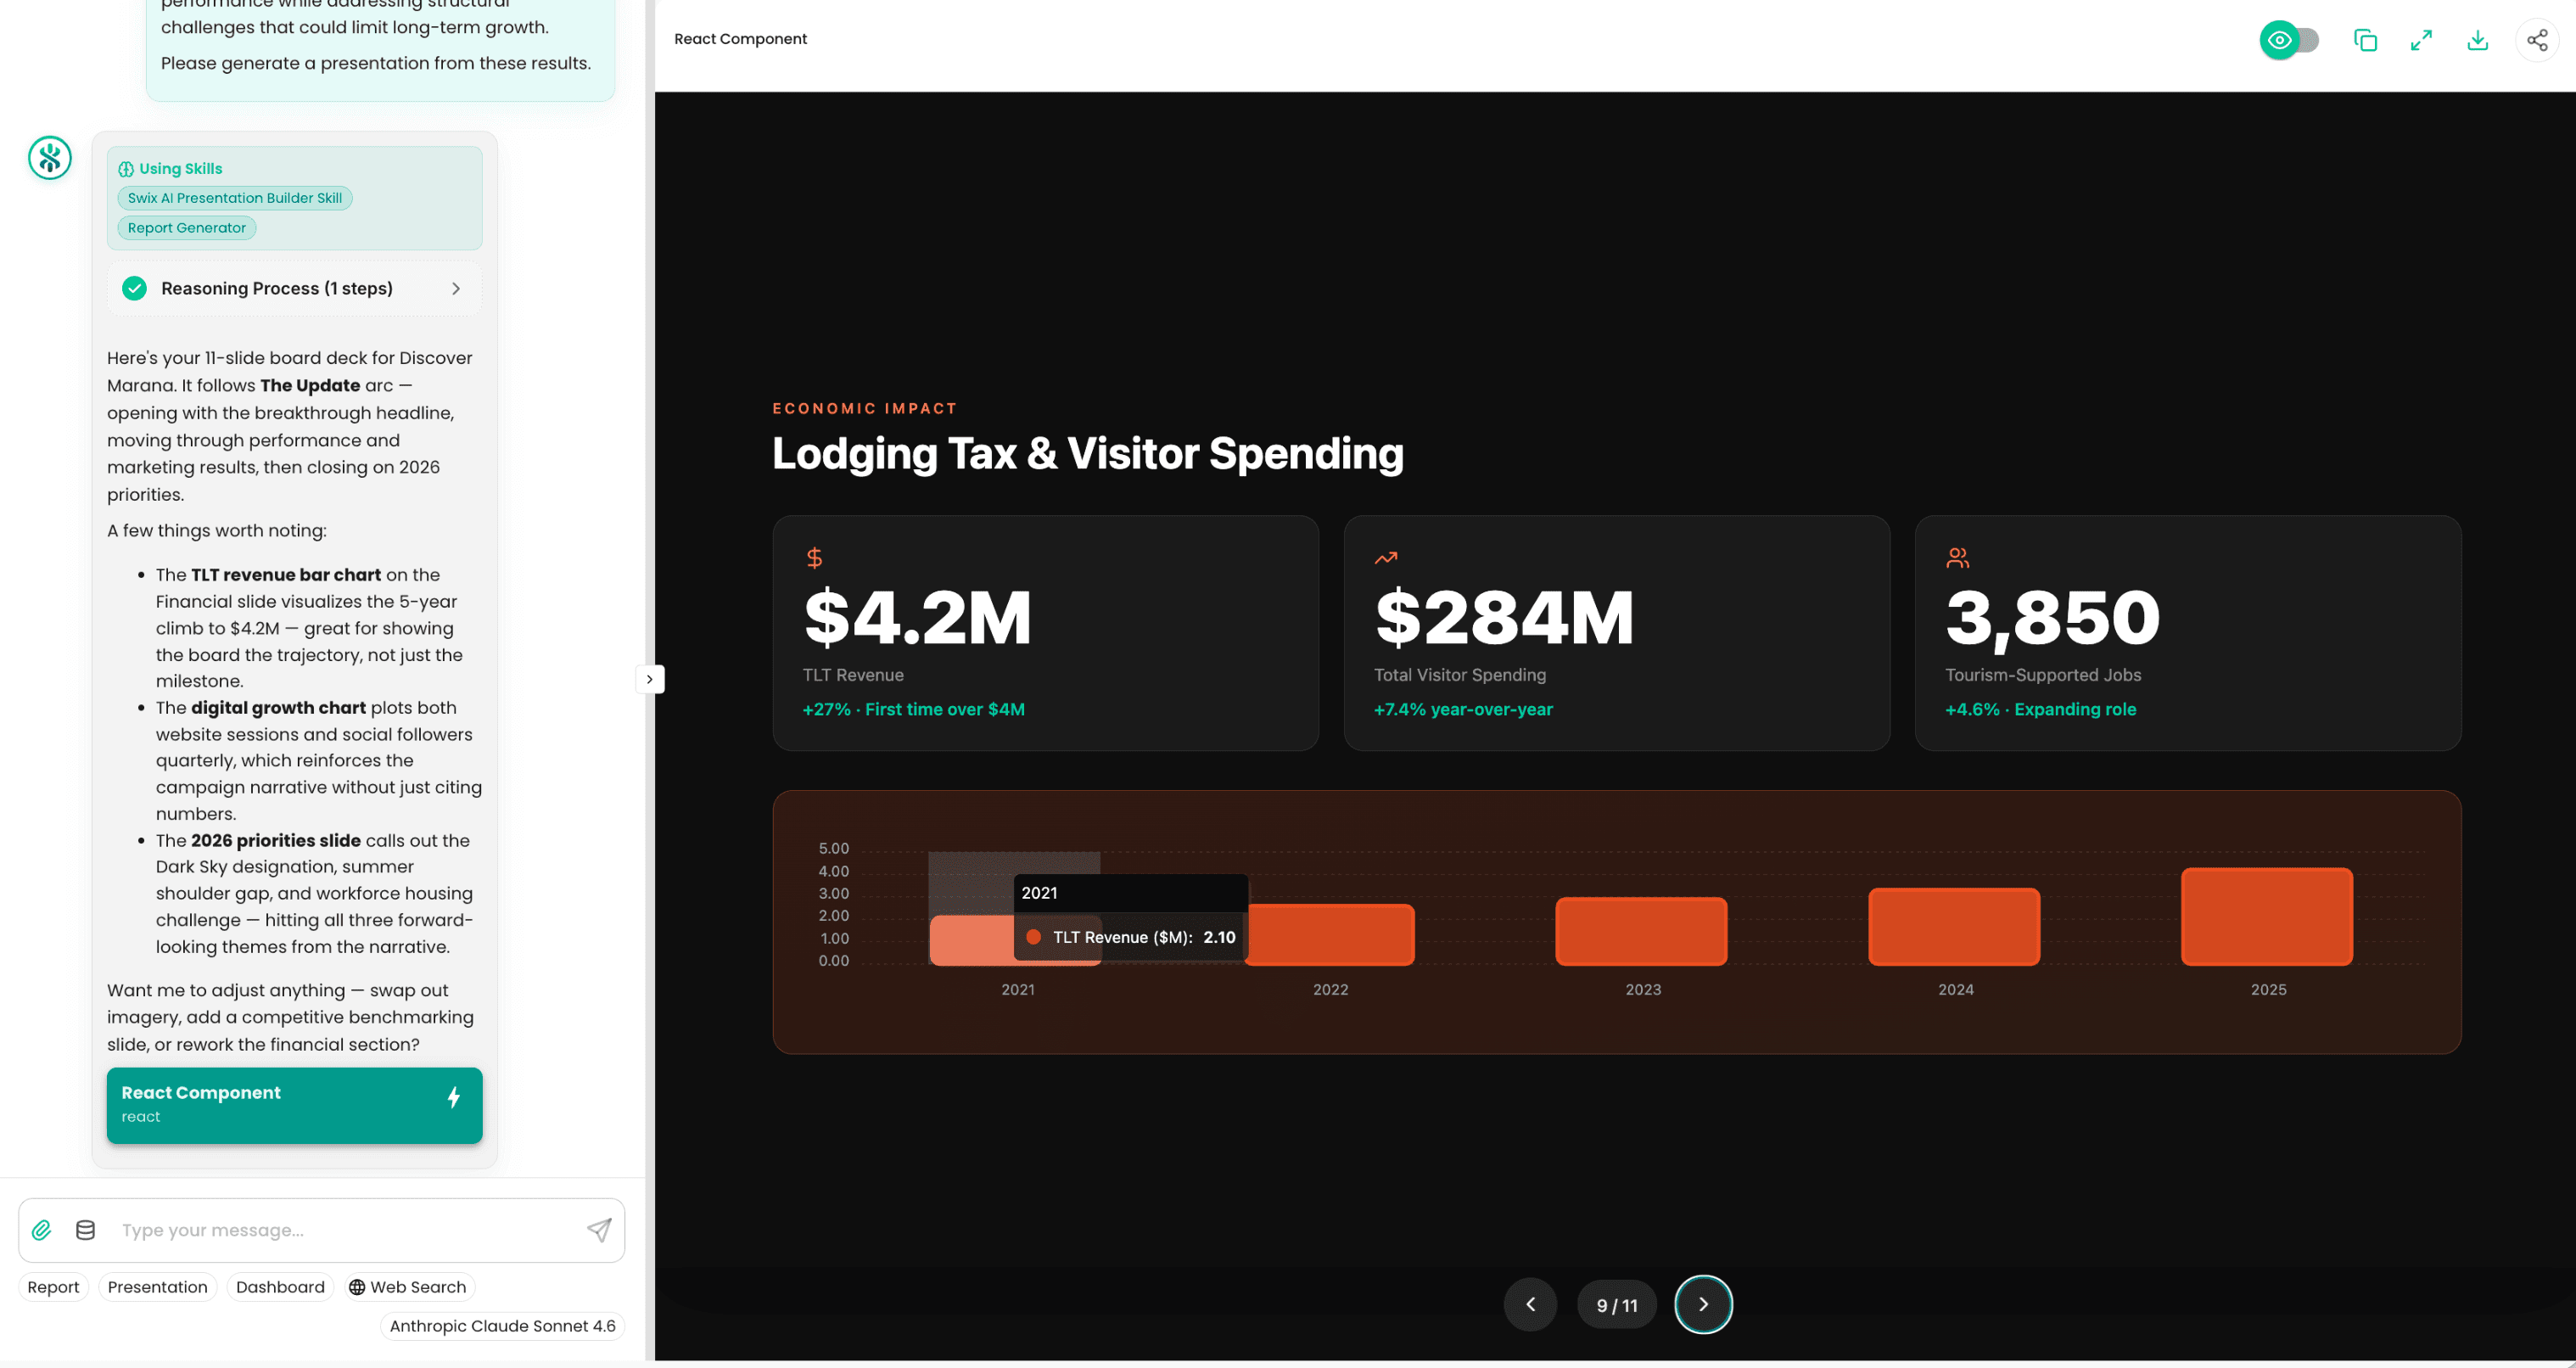Open the Anthropic Claude Sonnet 4.6 model selector
The image size is (2576, 1368).
click(502, 1325)
